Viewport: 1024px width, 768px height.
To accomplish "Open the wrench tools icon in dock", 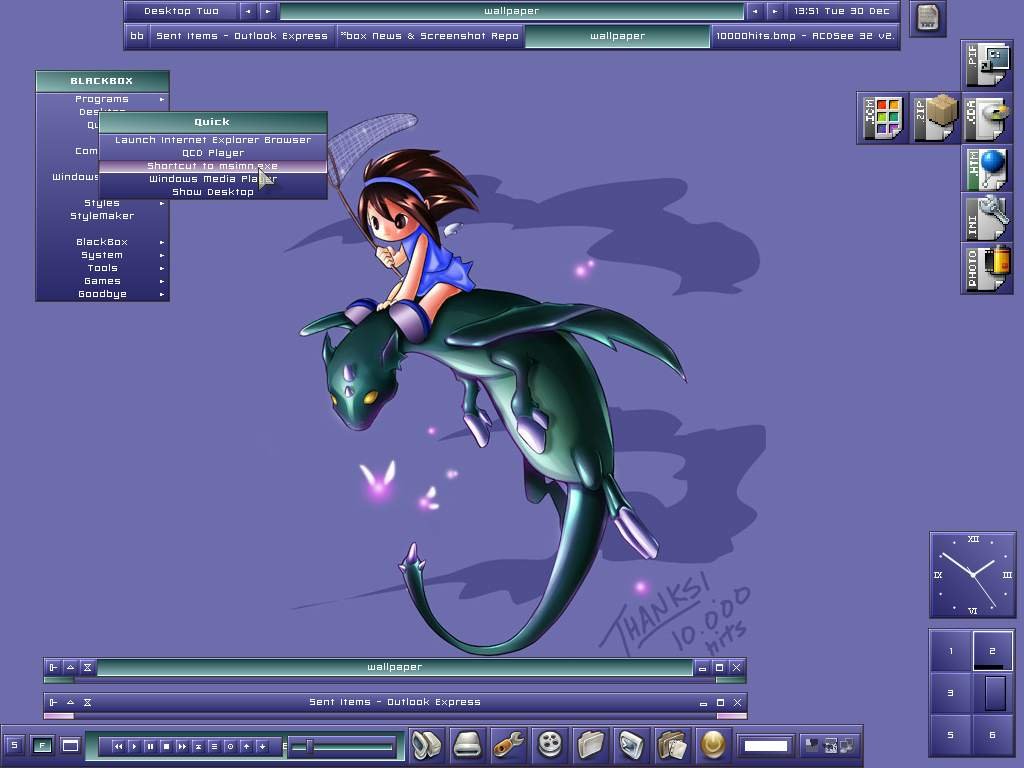I will coord(508,744).
